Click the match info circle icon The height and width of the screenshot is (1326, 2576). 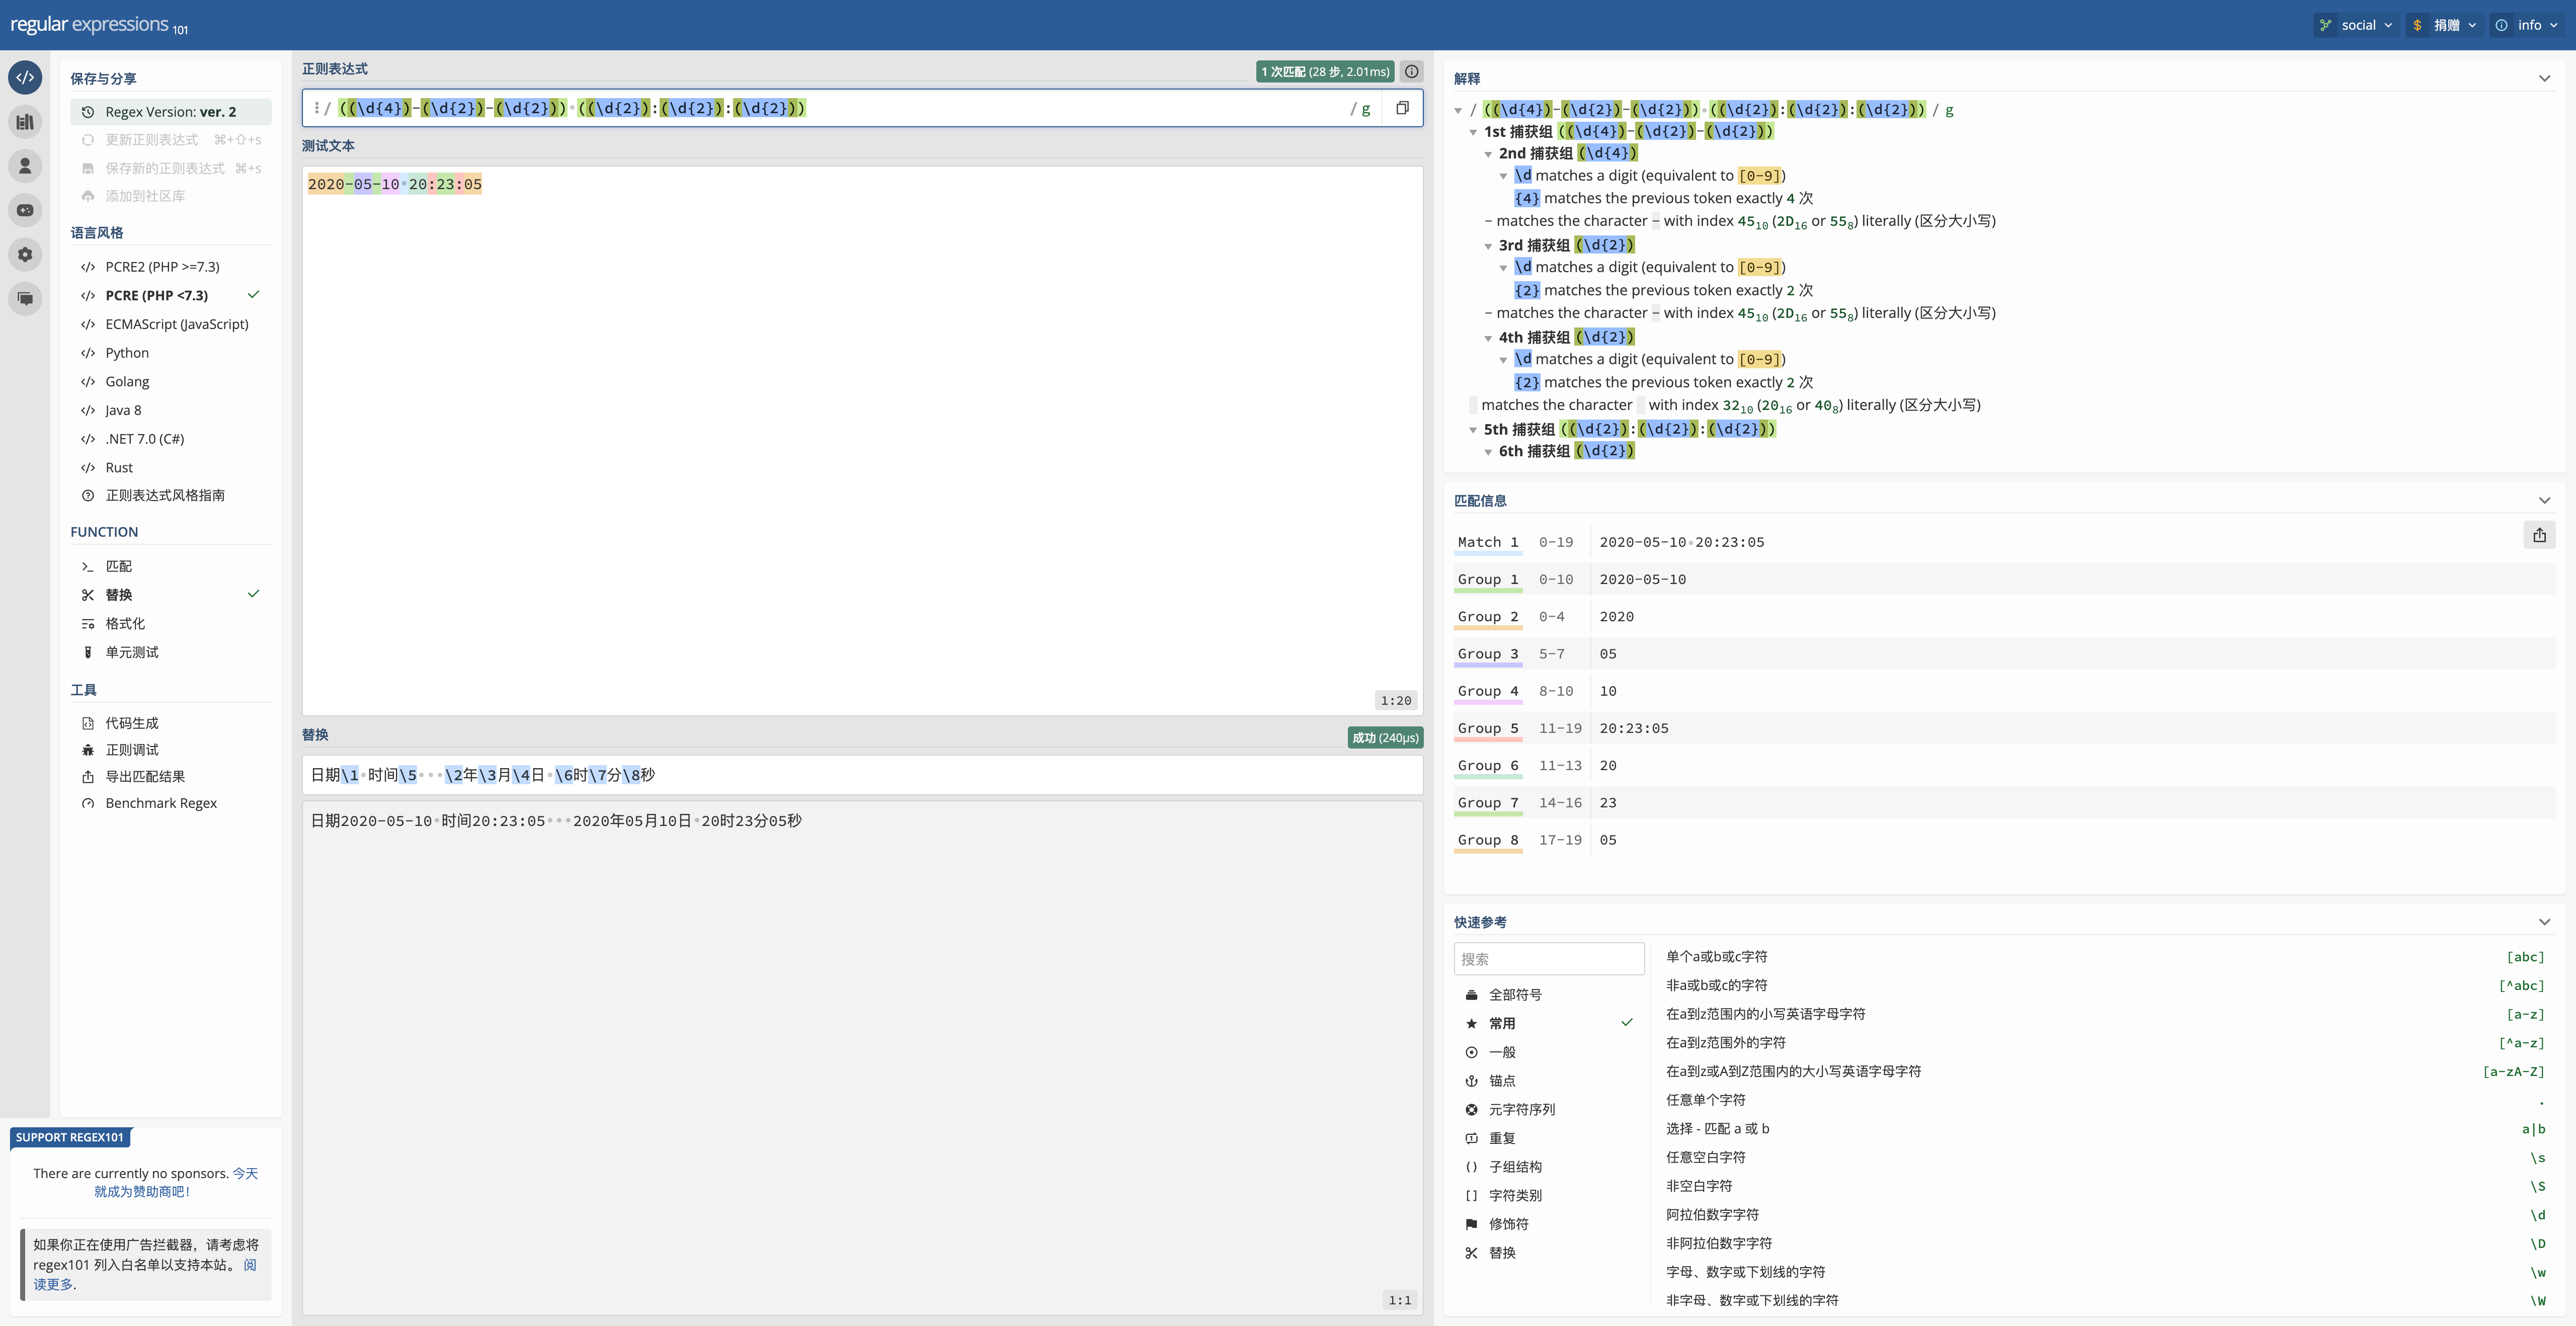tap(1411, 71)
